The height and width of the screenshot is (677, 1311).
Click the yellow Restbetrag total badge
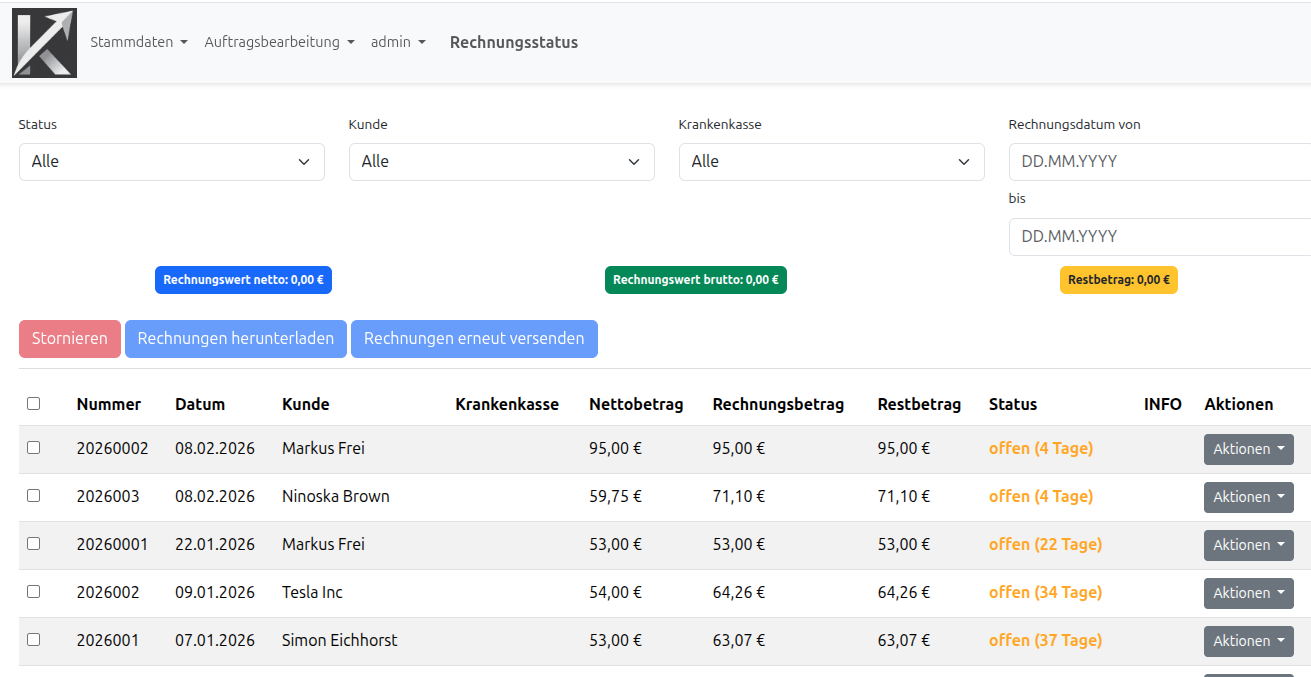1118,280
